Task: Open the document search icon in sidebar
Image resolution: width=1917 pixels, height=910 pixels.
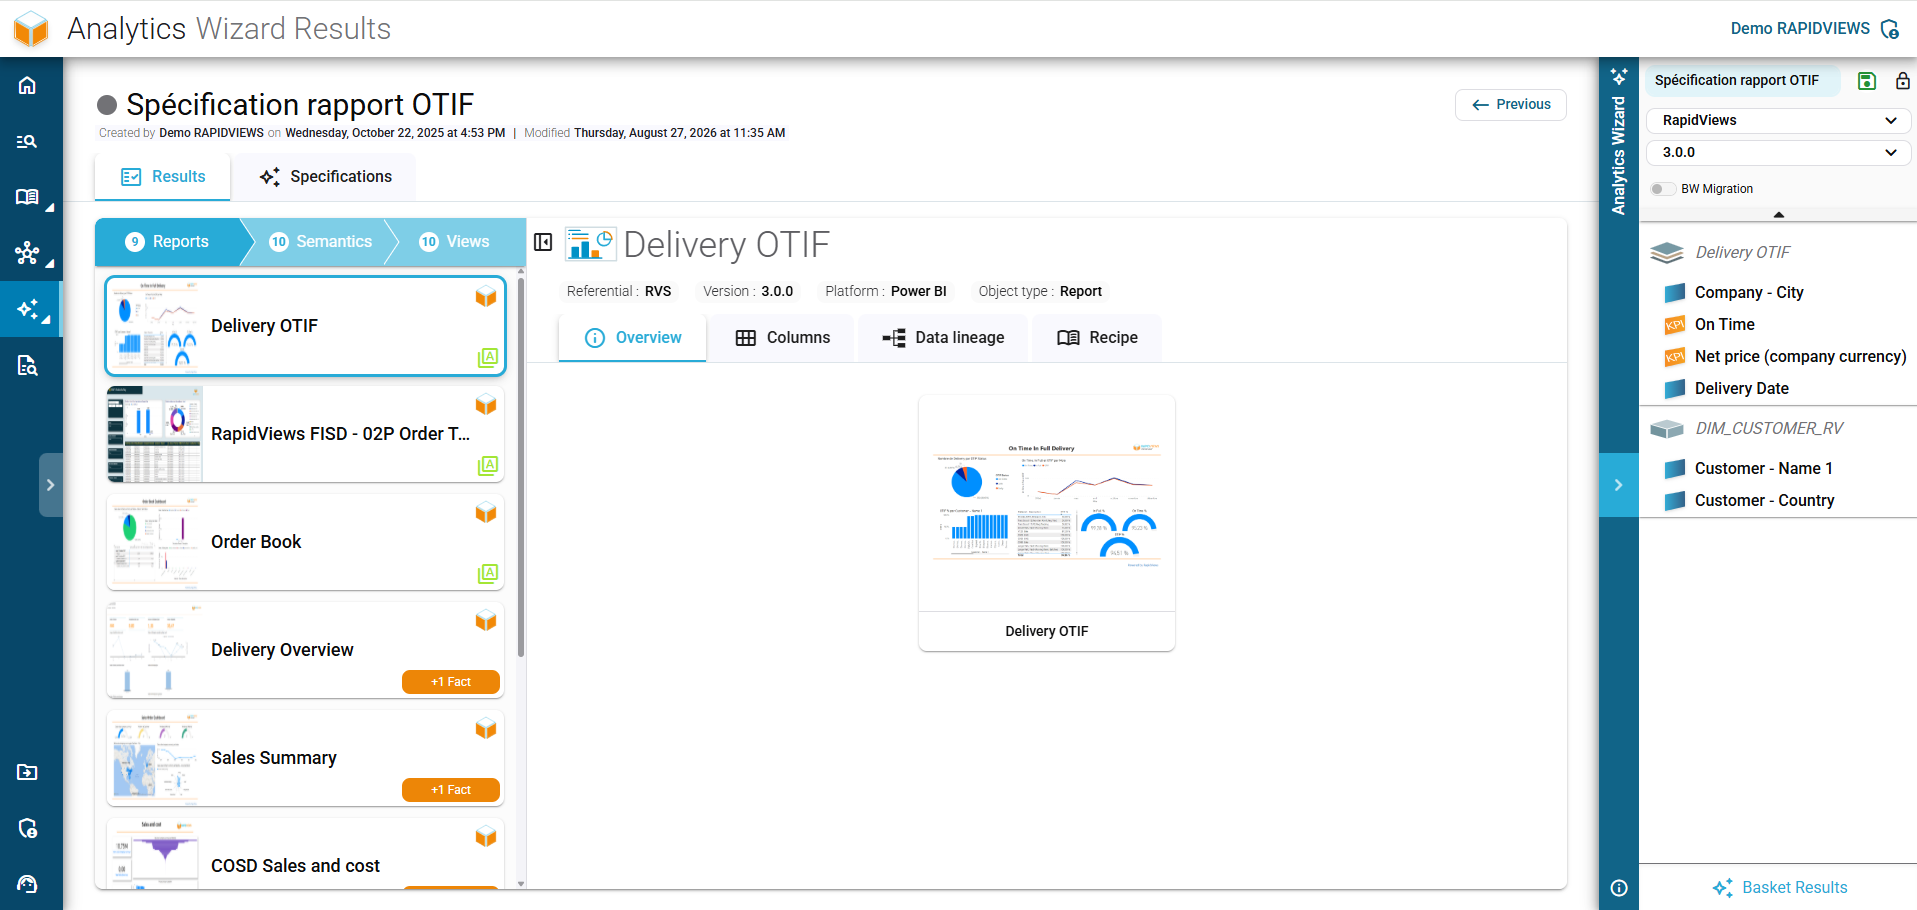Action: 27,365
